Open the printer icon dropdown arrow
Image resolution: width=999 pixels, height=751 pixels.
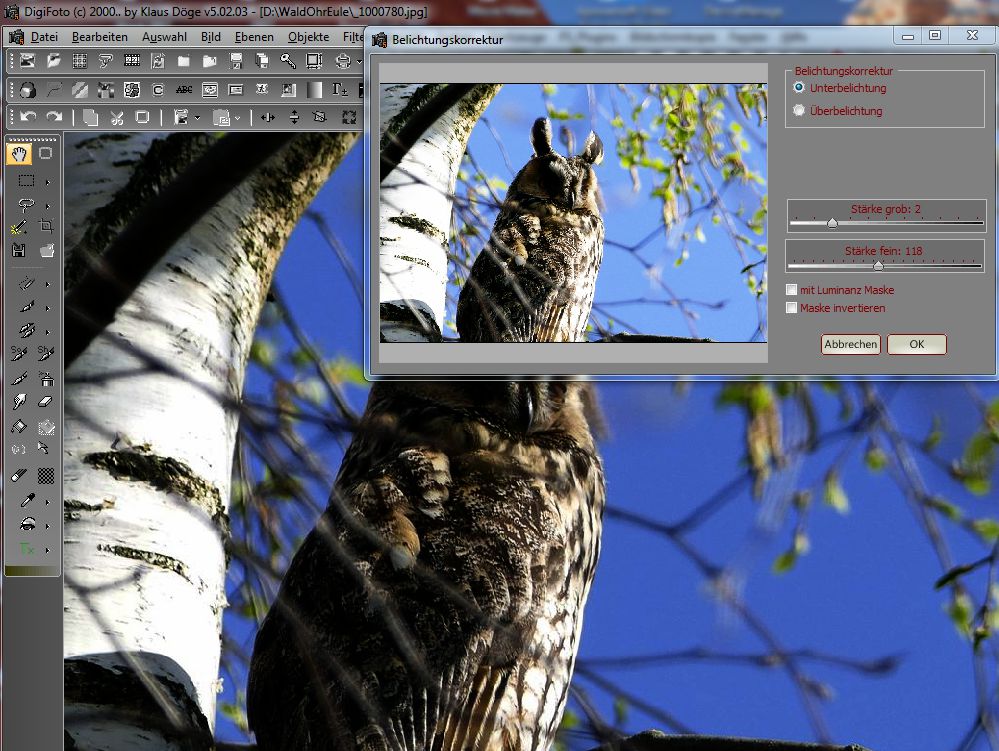(x=357, y=62)
